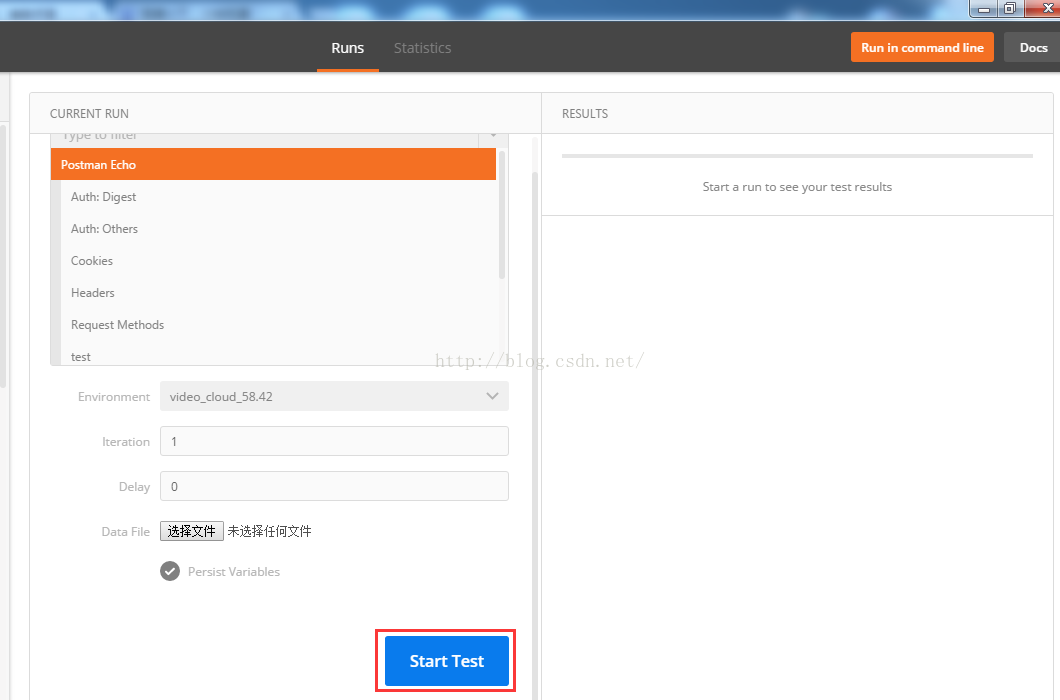Select the Headers folder
The image size is (1060, 700).
click(93, 293)
